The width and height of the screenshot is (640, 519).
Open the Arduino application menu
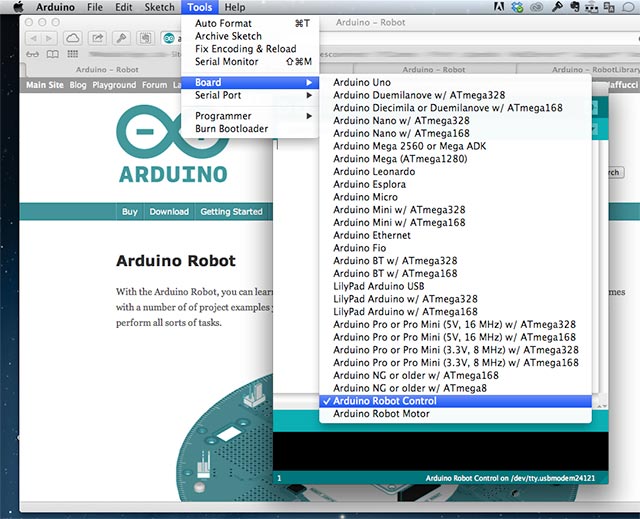click(x=55, y=7)
